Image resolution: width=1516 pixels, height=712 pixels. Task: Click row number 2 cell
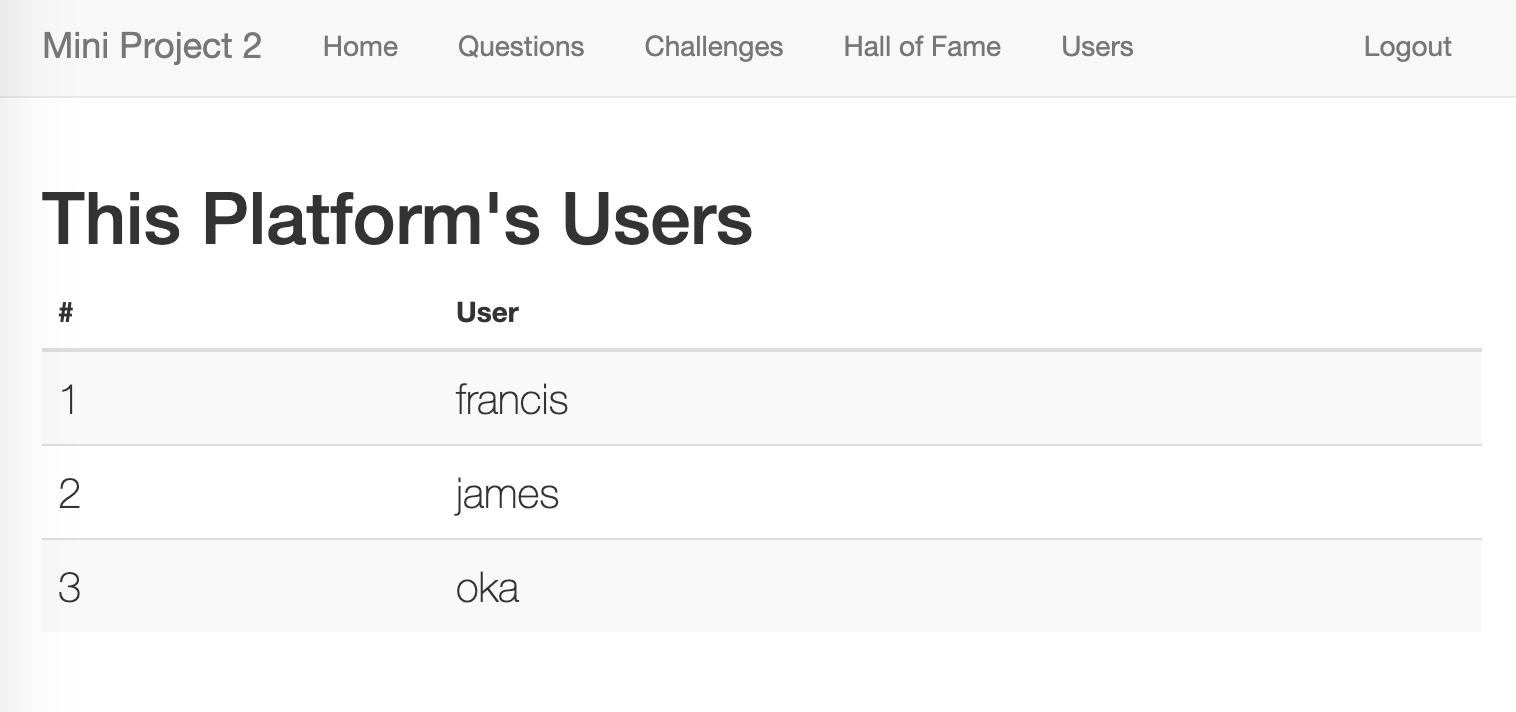(x=69, y=493)
